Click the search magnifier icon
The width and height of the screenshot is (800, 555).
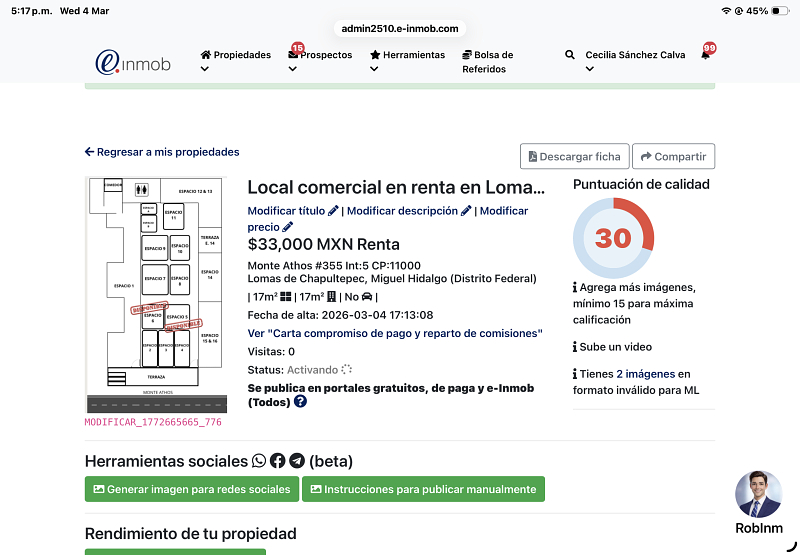pyautogui.click(x=570, y=56)
